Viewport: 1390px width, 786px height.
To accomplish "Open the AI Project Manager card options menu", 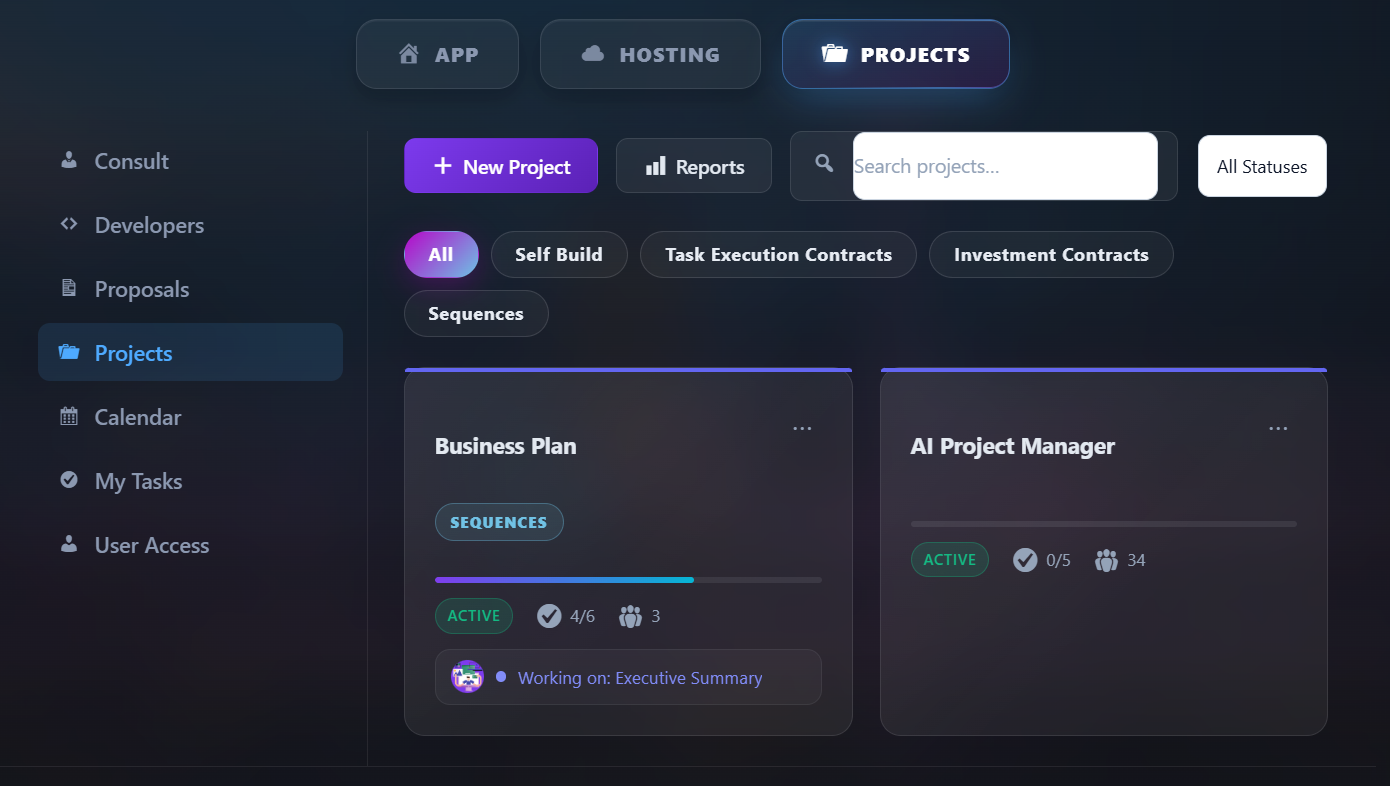I will (1278, 429).
